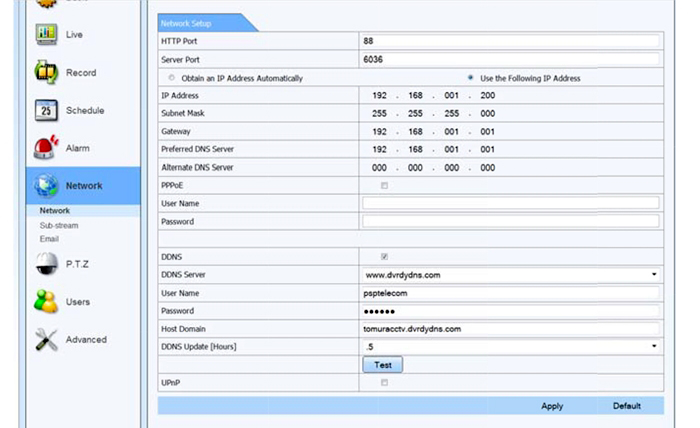Click the Alarm siren icon
Viewport: 700px width, 428px height.
coord(46,148)
